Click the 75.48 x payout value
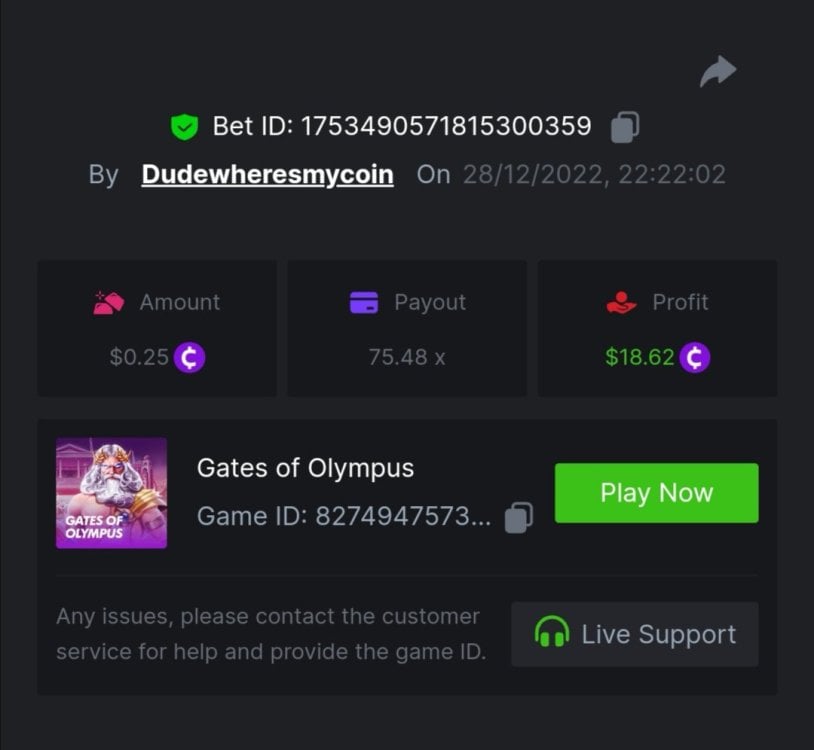814x750 pixels. pos(407,357)
